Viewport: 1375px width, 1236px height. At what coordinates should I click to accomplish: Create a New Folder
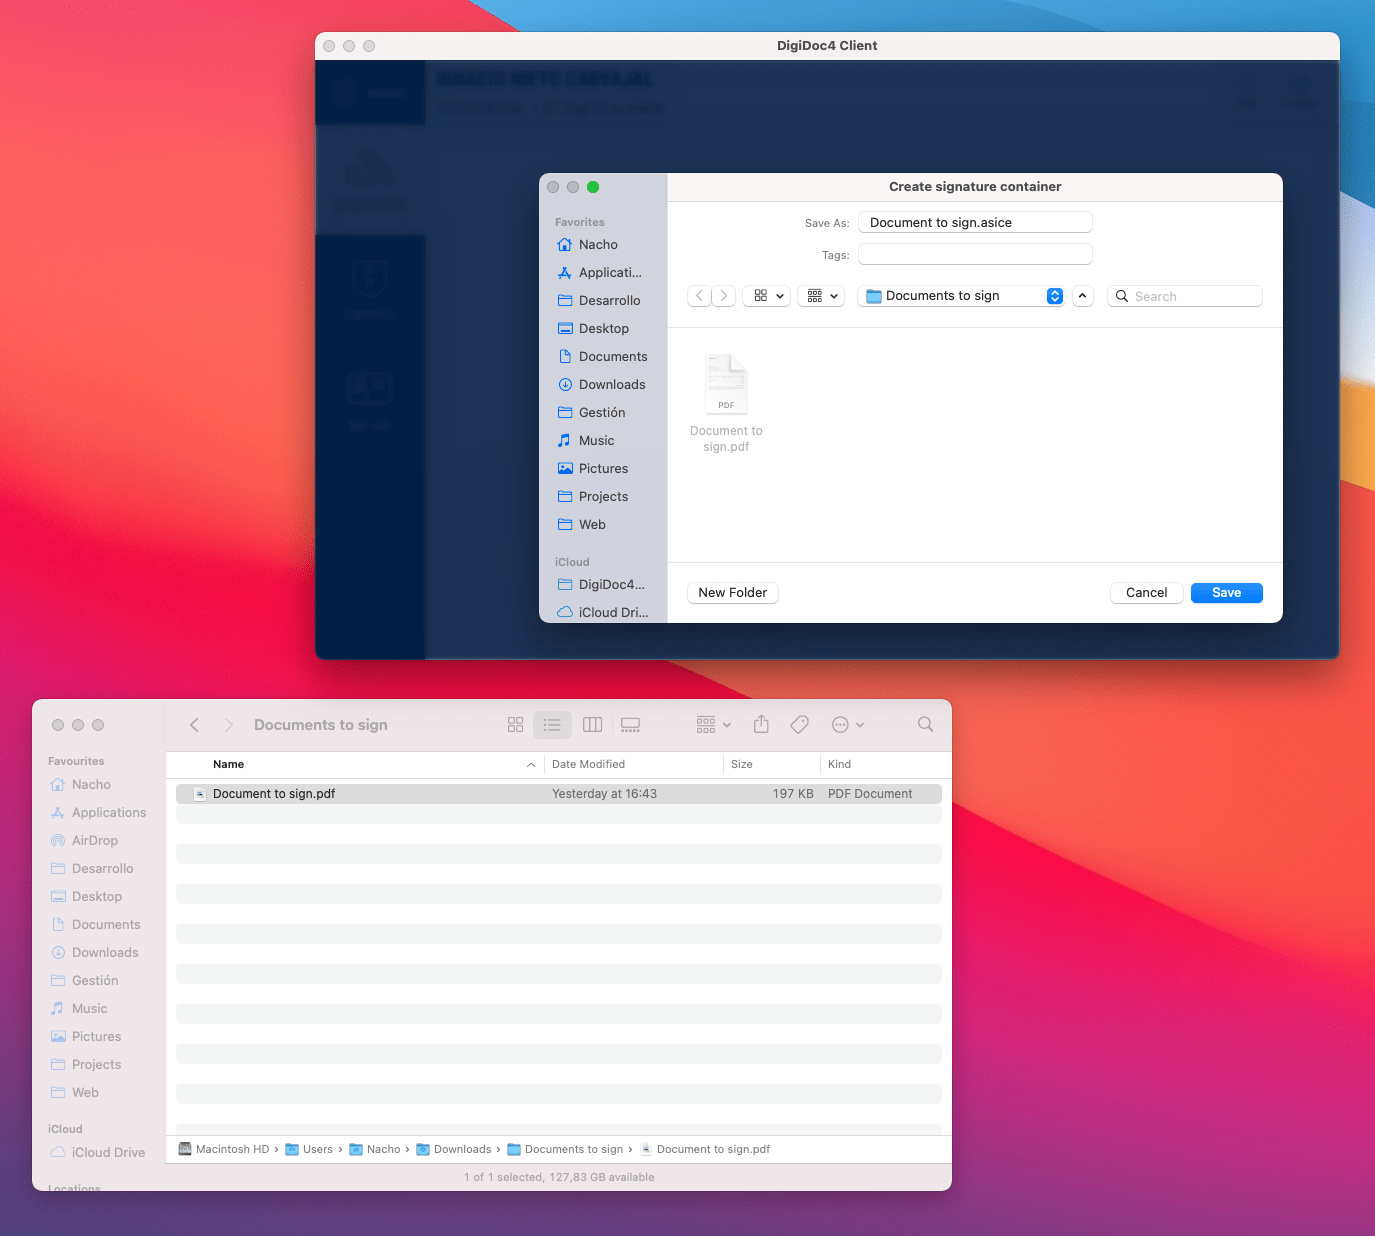pos(732,592)
